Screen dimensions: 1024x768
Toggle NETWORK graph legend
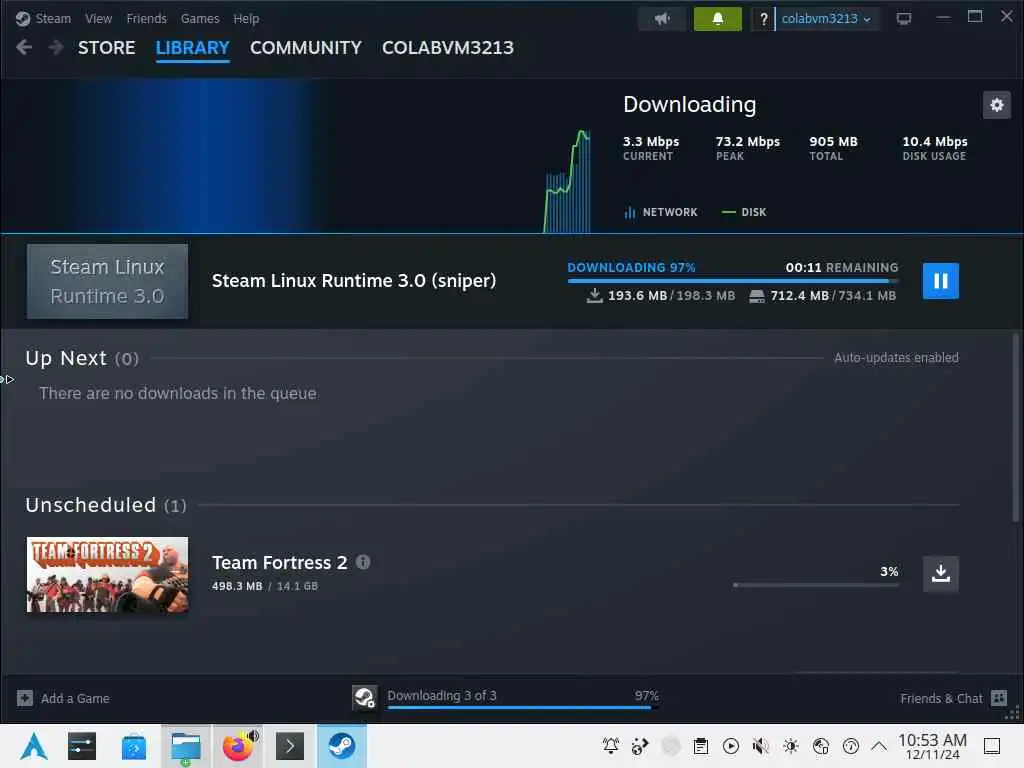pyautogui.click(x=661, y=212)
